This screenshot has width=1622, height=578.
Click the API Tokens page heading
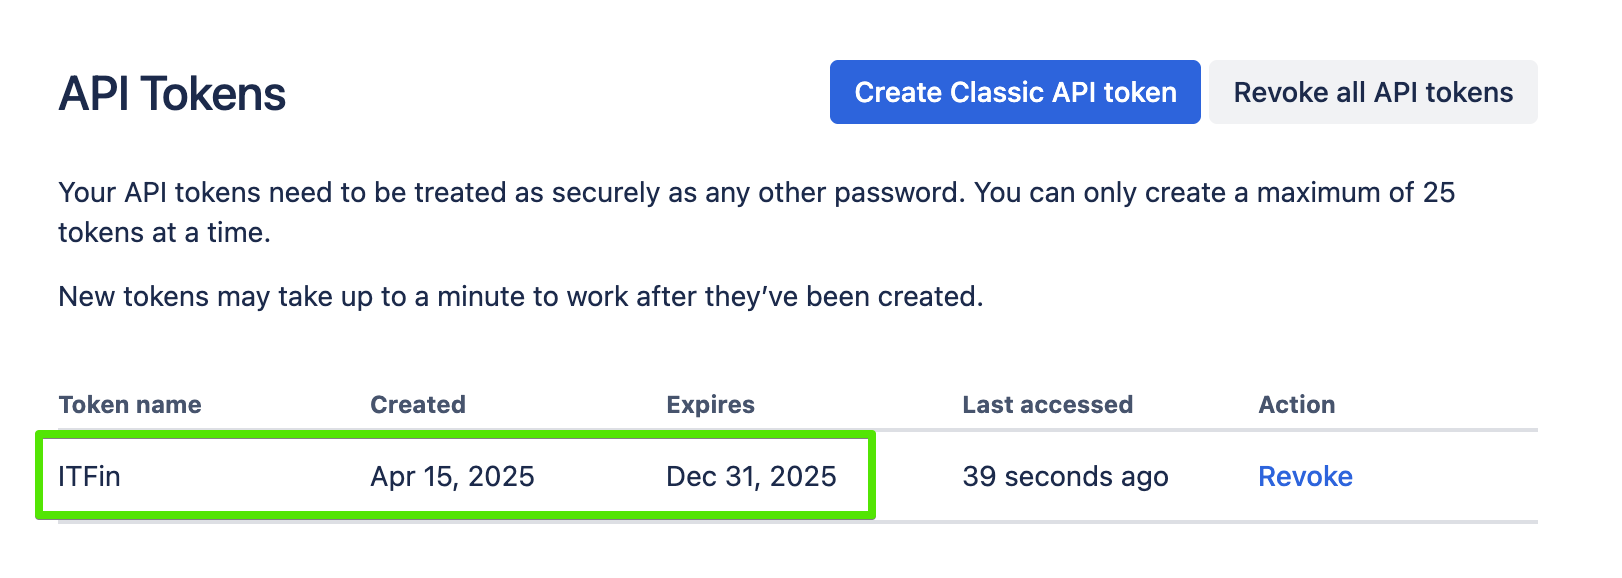pos(172,95)
